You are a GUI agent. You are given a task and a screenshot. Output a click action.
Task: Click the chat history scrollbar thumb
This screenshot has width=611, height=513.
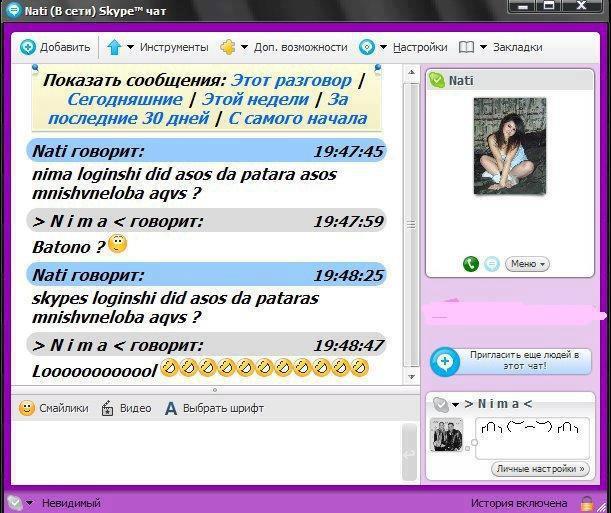point(411,225)
